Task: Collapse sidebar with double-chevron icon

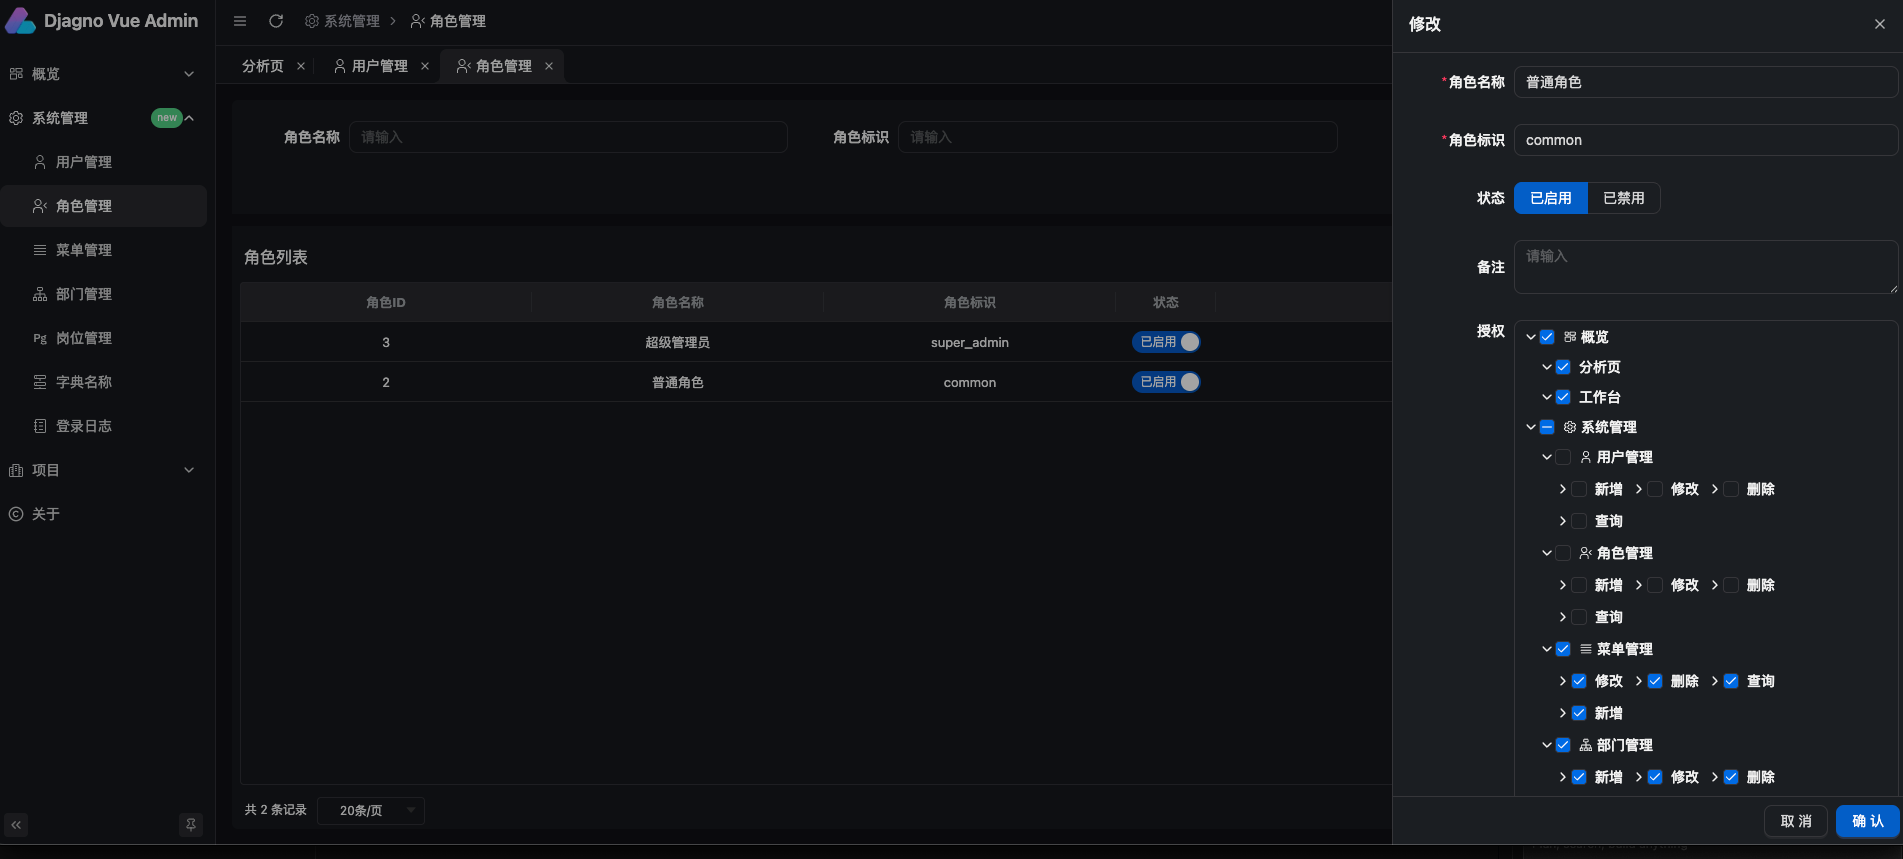Action: [16, 825]
